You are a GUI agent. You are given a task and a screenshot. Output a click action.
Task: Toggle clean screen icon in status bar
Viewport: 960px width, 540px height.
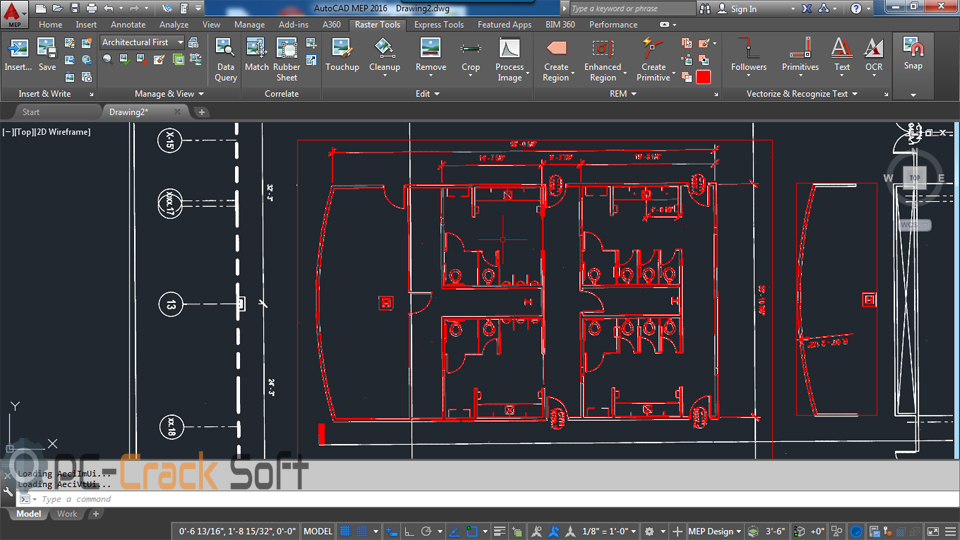[x=932, y=531]
